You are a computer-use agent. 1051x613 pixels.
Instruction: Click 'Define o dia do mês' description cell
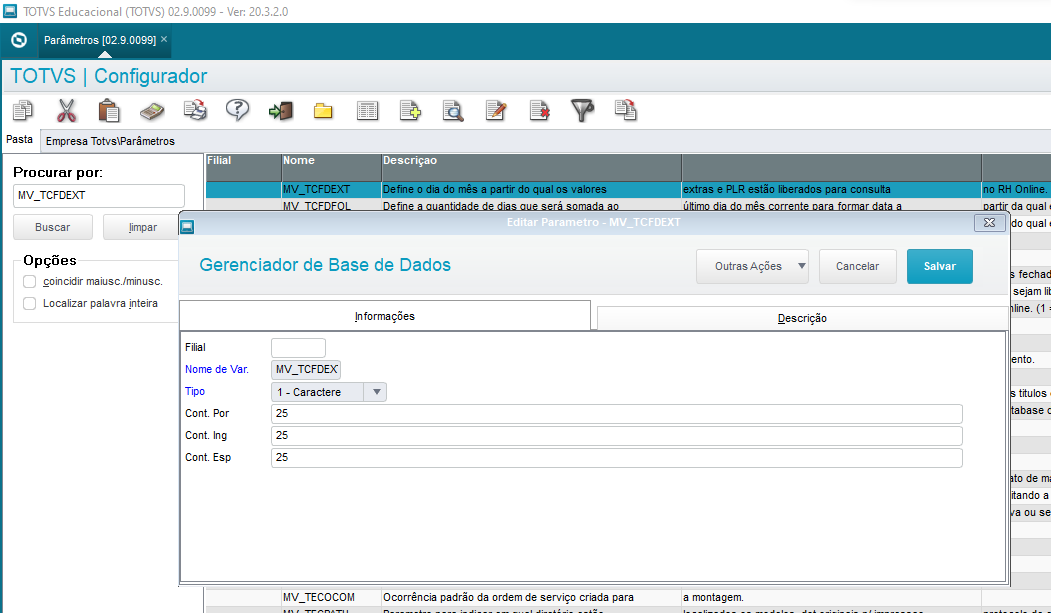(531, 190)
